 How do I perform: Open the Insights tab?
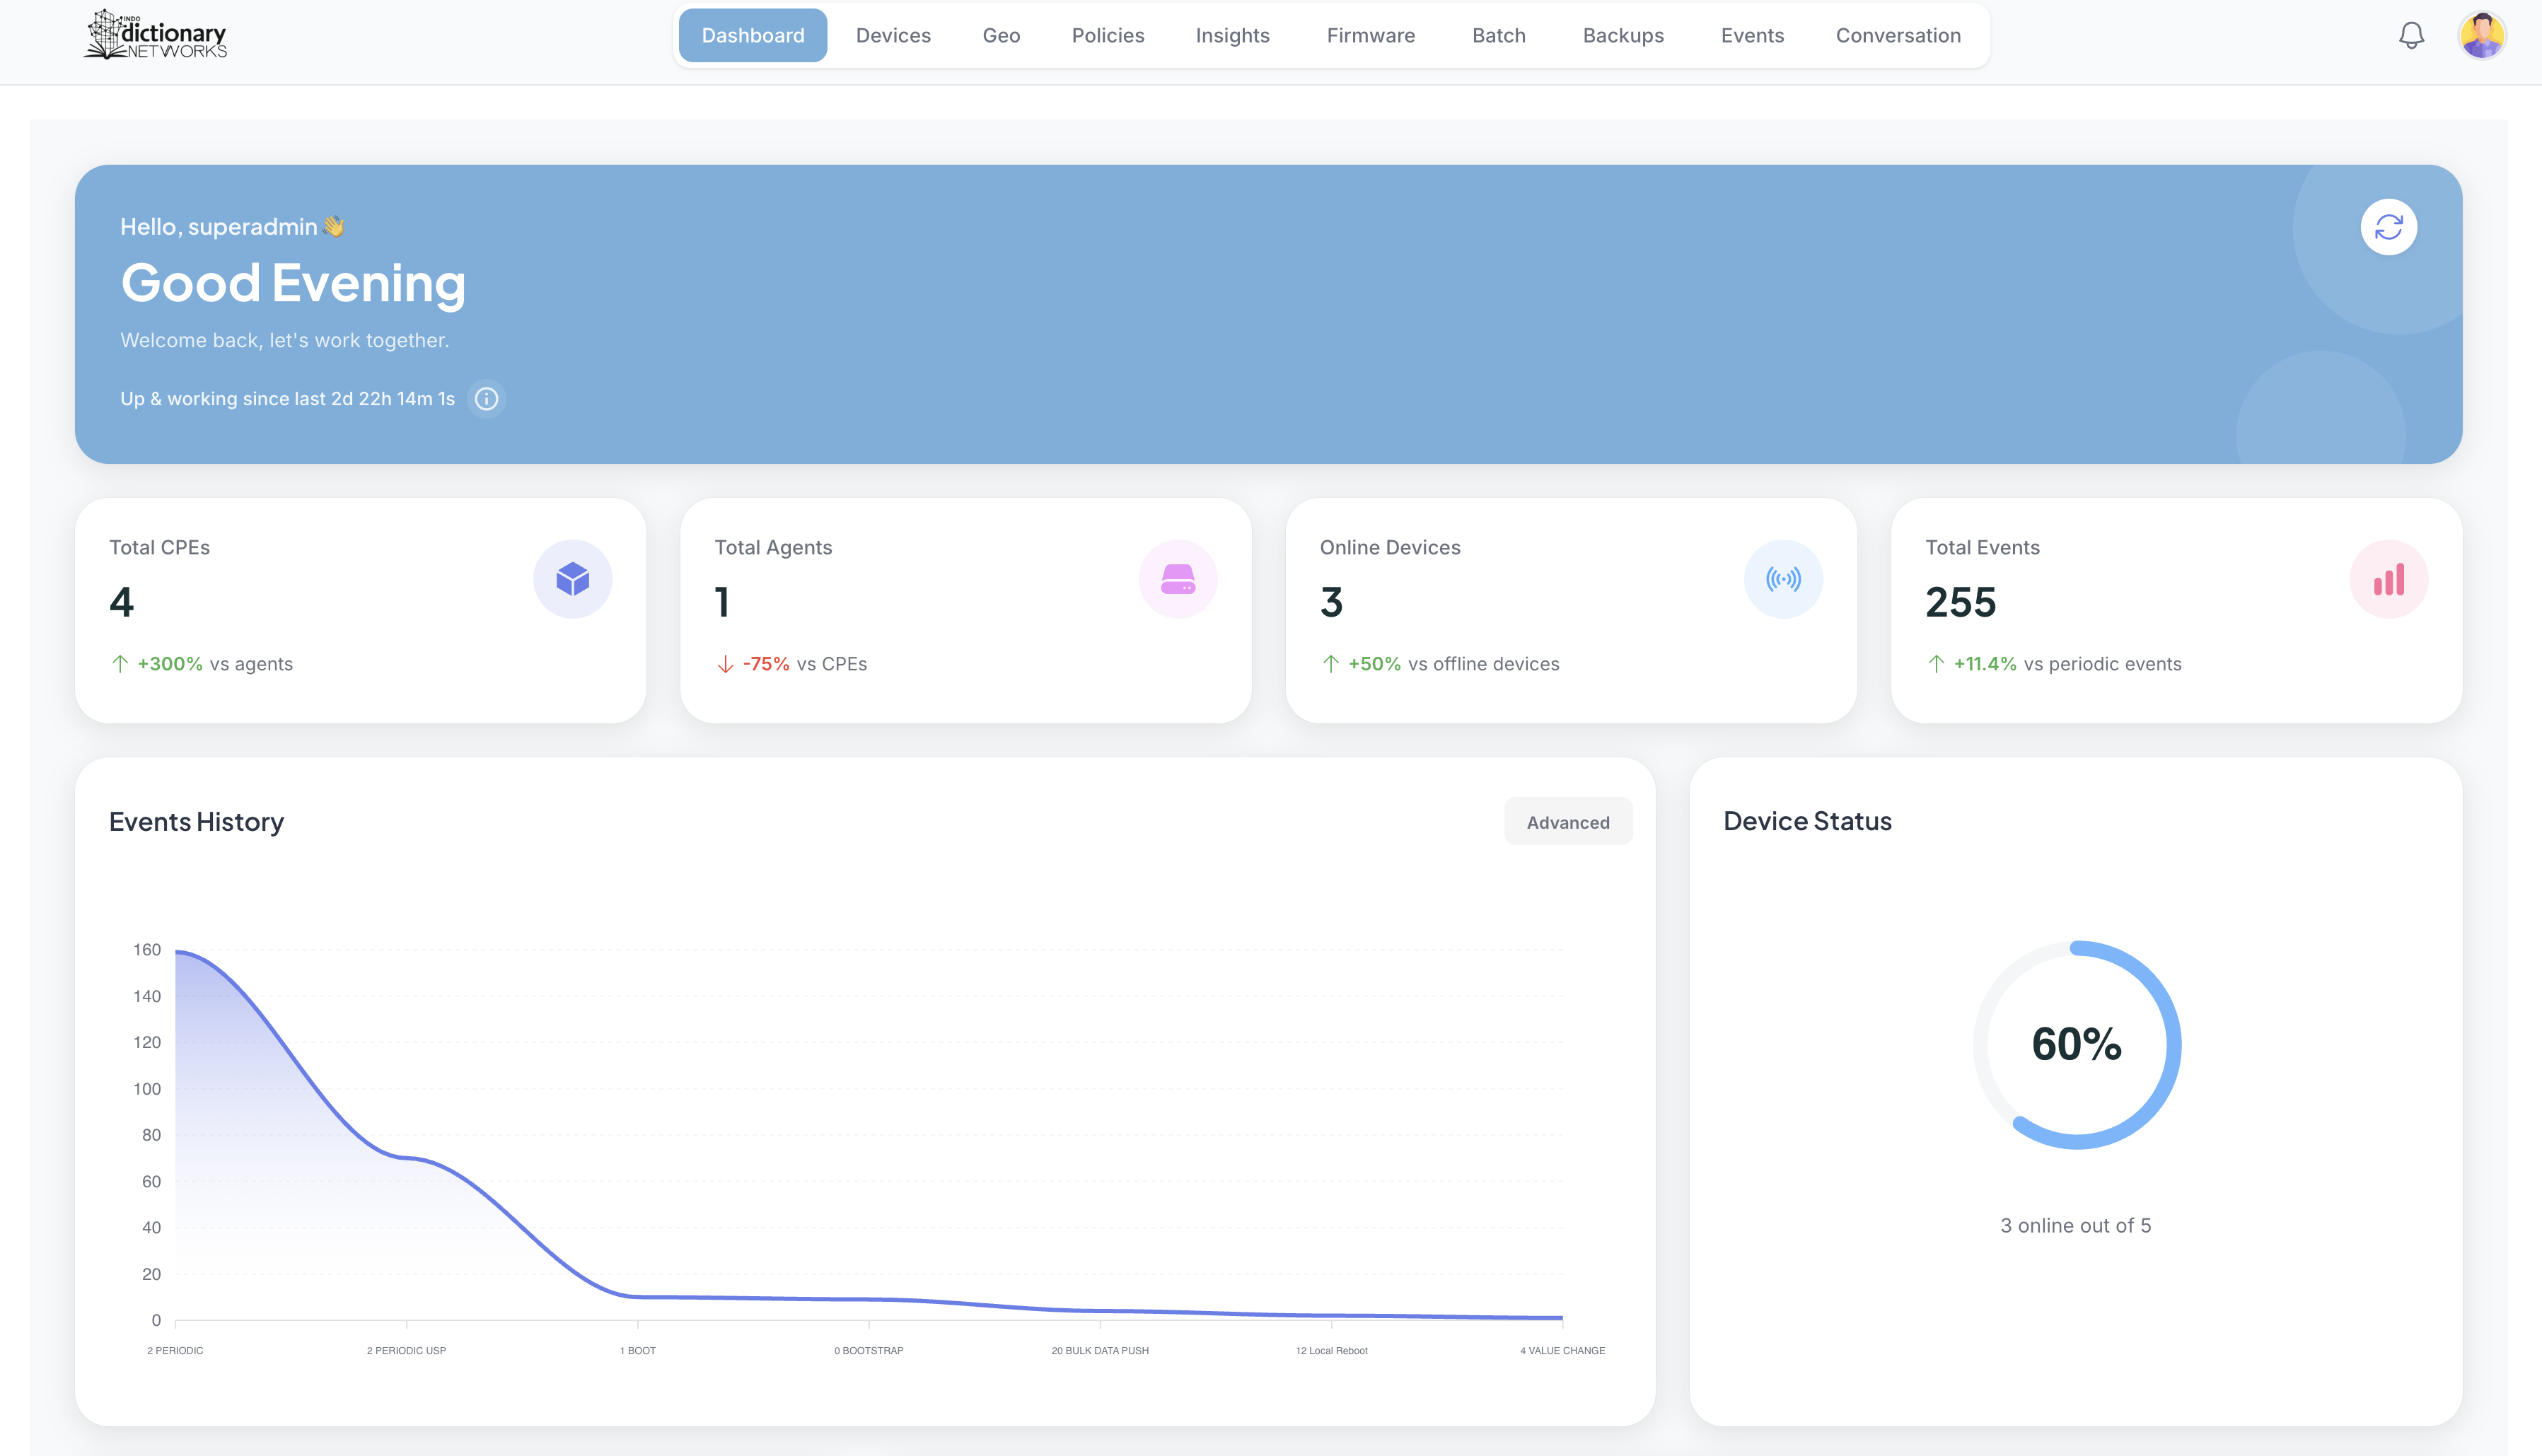1232,36
